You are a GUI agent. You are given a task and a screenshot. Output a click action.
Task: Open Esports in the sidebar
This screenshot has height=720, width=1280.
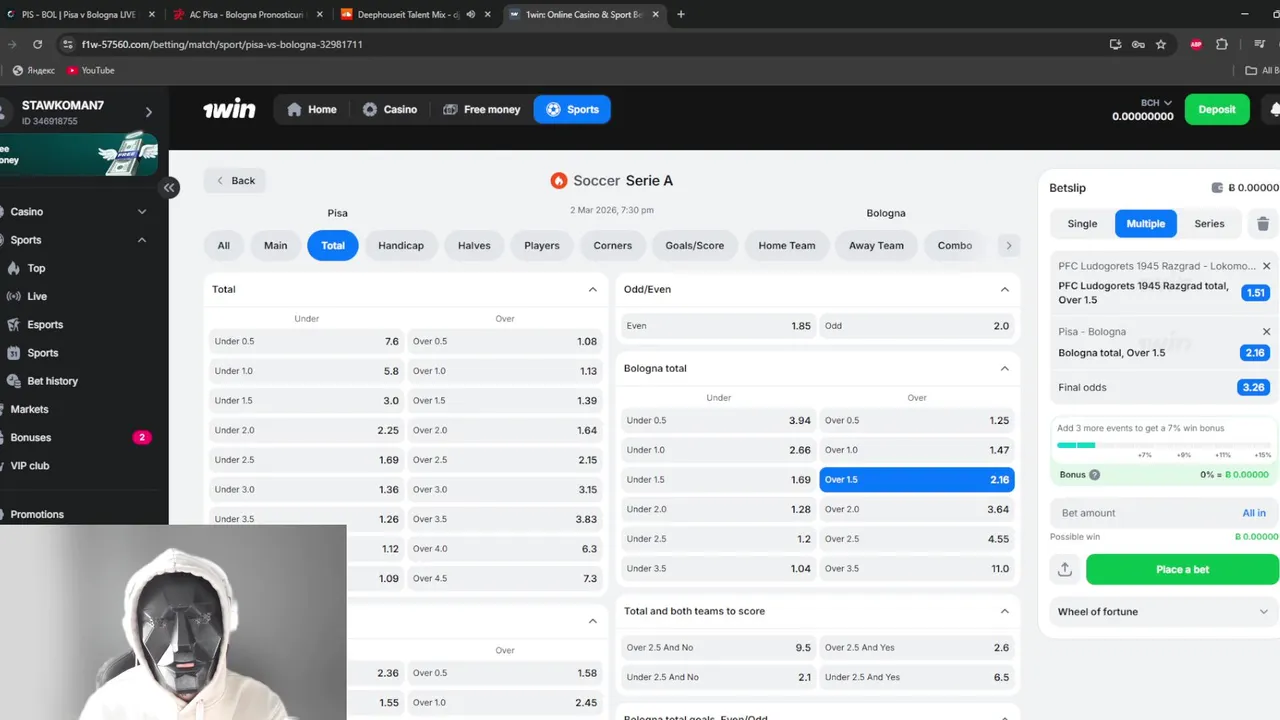[x=45, y=325]
